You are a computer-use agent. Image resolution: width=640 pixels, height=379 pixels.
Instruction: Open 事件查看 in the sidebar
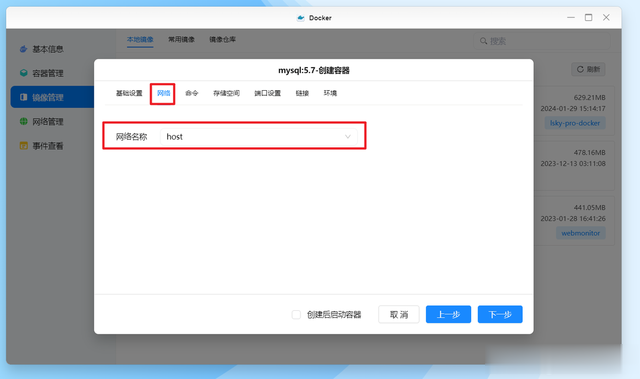[x=42, y=146]
